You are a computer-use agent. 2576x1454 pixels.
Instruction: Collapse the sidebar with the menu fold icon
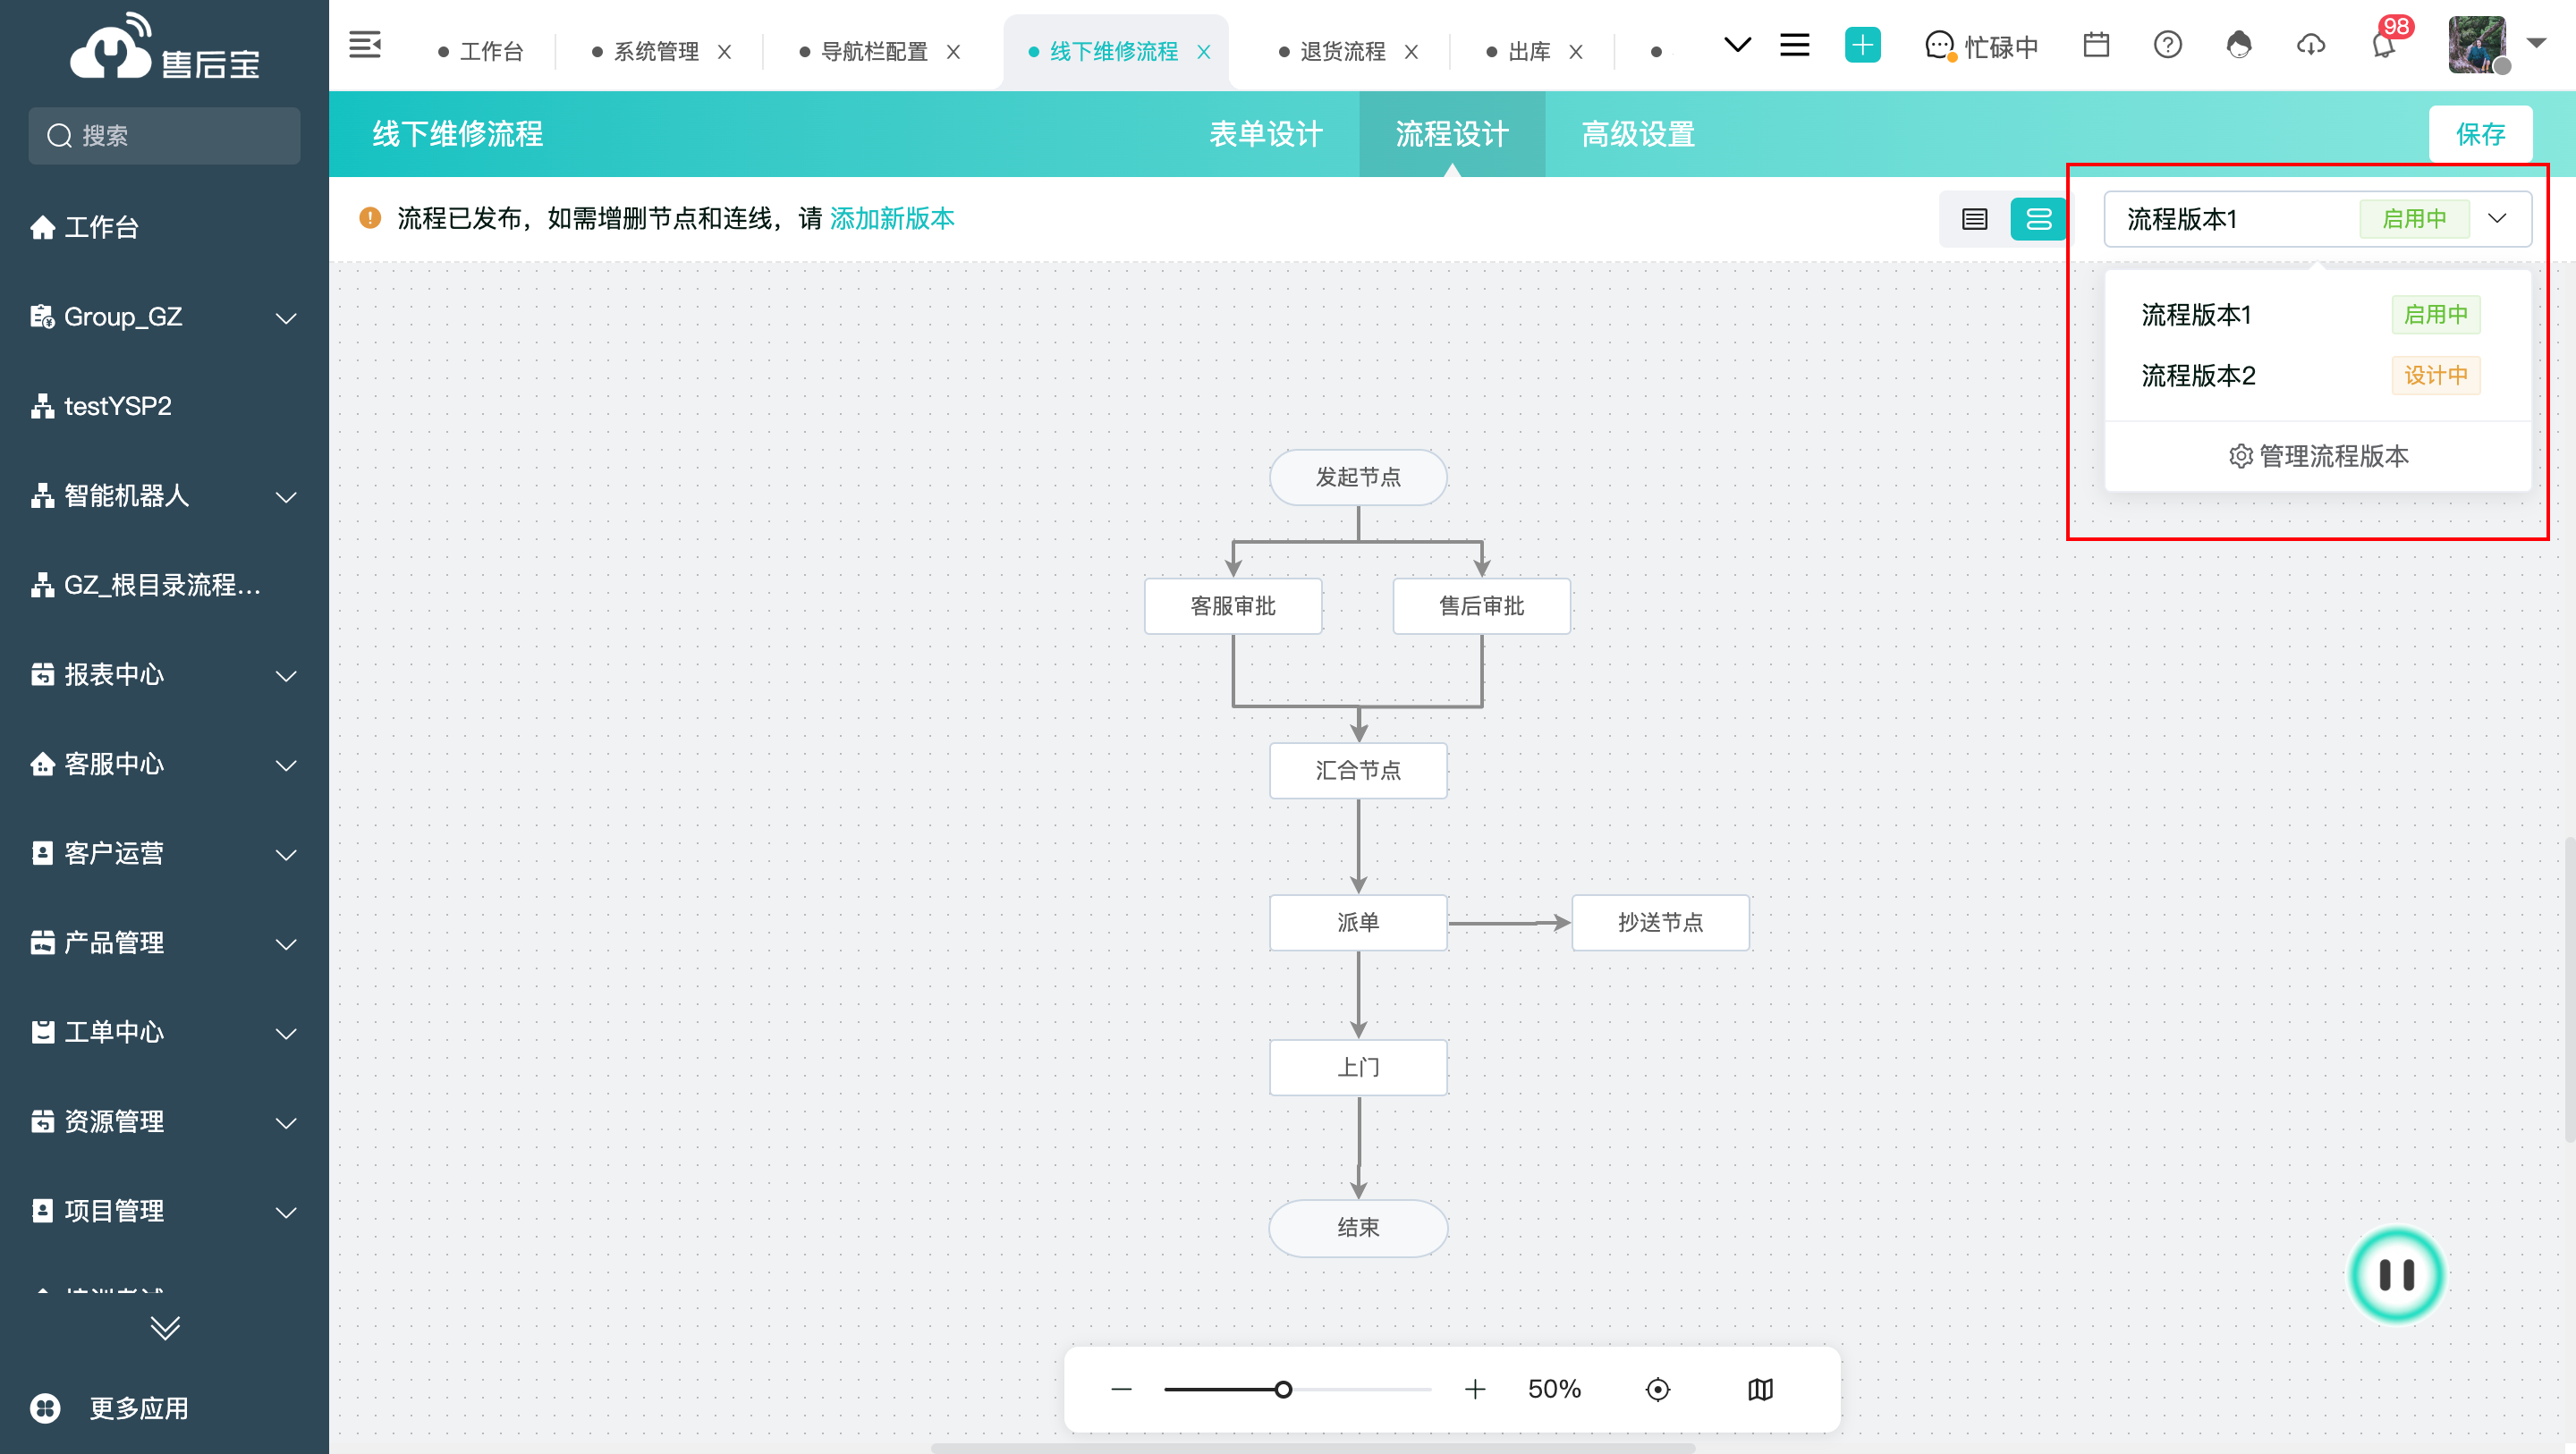pyautogui.click(x=364, y=46)
